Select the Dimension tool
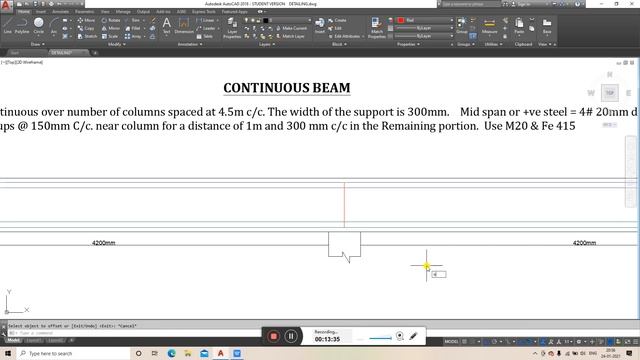 coord(184,25)
